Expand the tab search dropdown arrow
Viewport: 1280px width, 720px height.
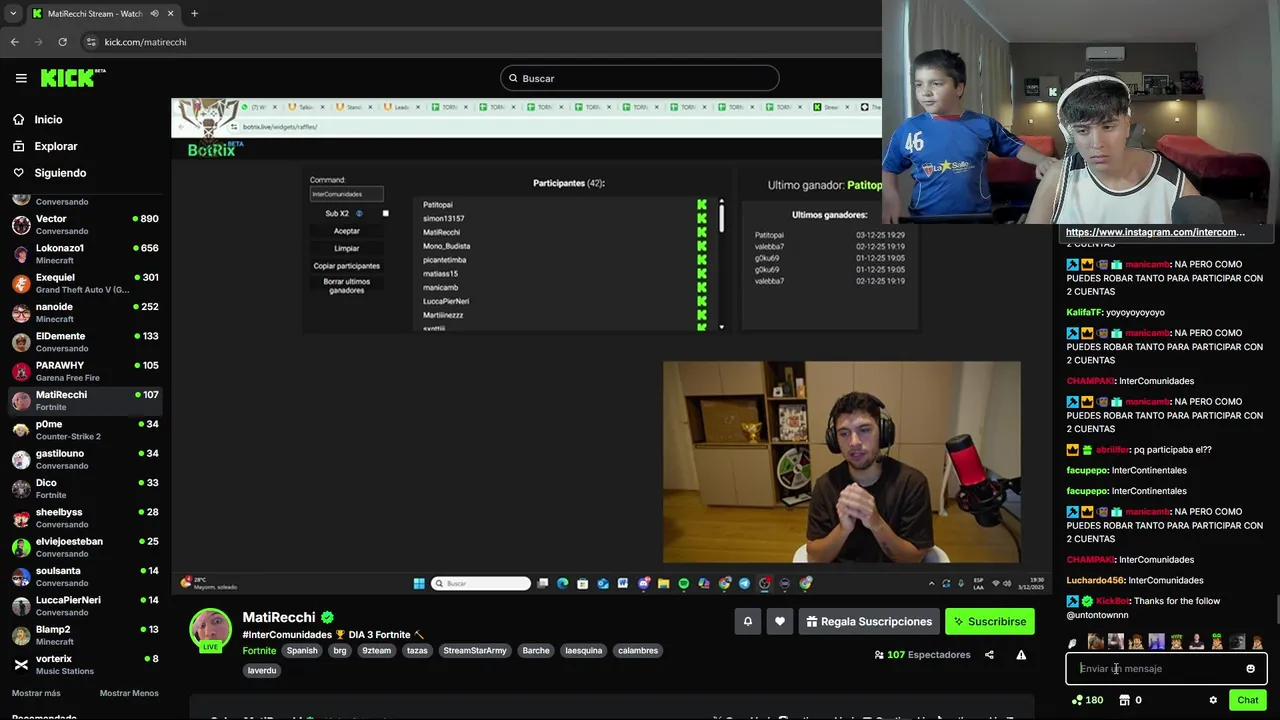click(13, 14)
